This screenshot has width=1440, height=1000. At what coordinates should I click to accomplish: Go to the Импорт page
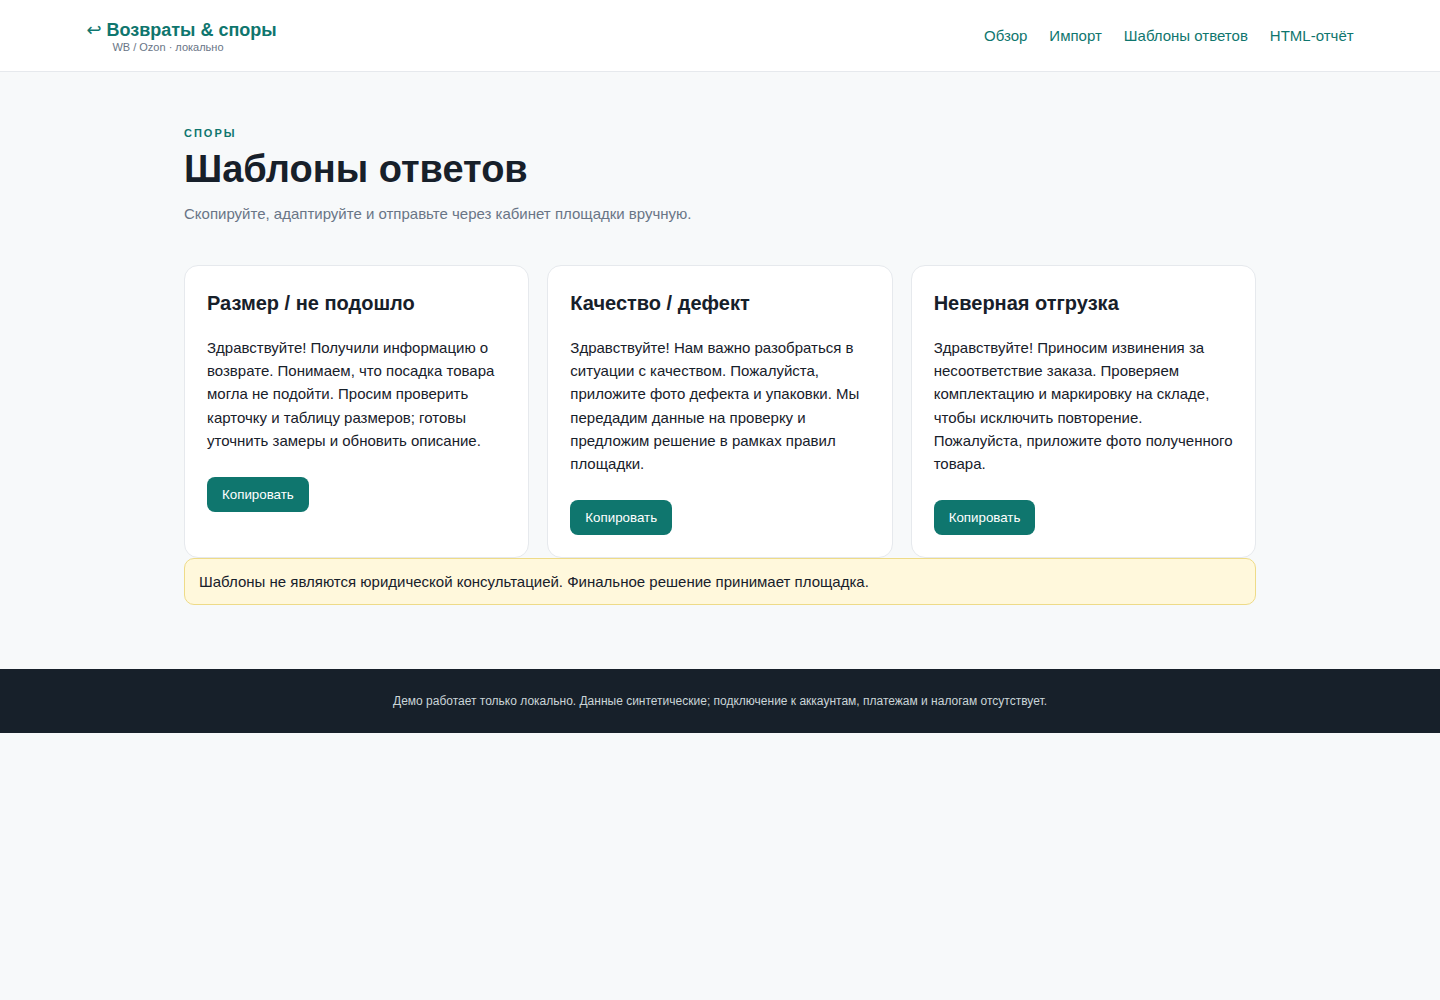pyautogui.click(x=1075, y=36)
